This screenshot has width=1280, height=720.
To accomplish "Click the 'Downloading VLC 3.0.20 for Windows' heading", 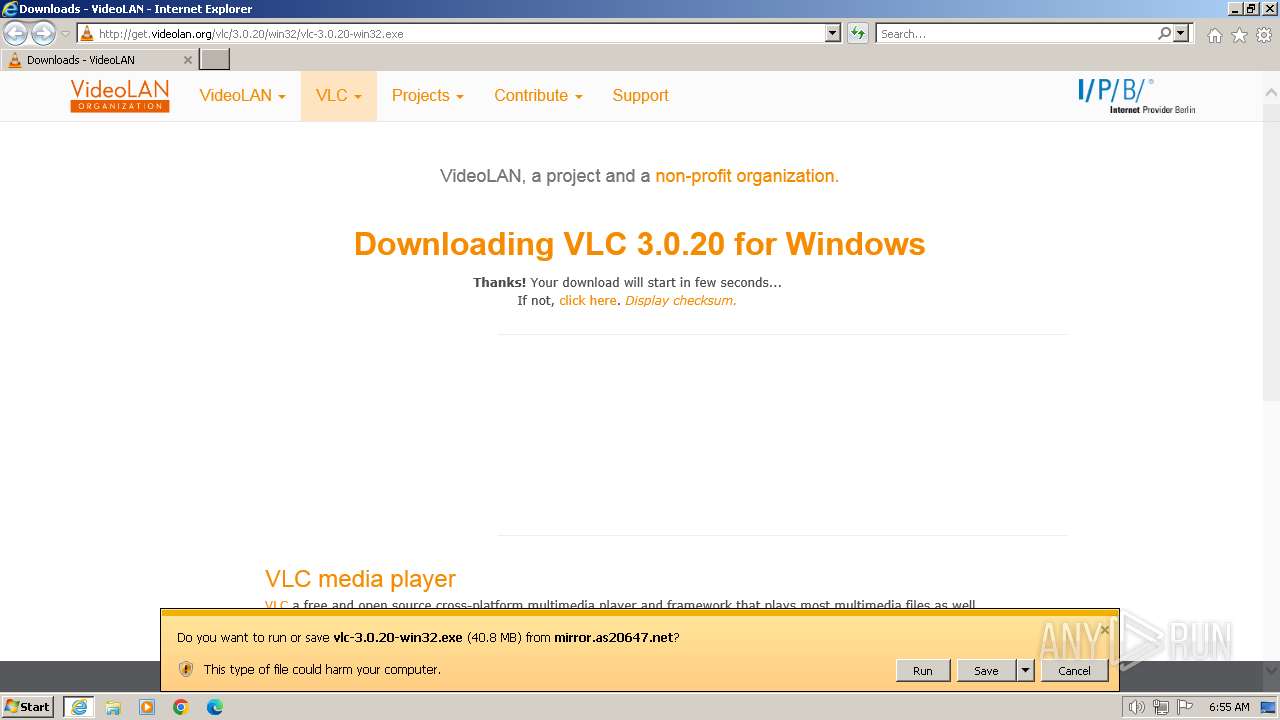I will (640, 244).
